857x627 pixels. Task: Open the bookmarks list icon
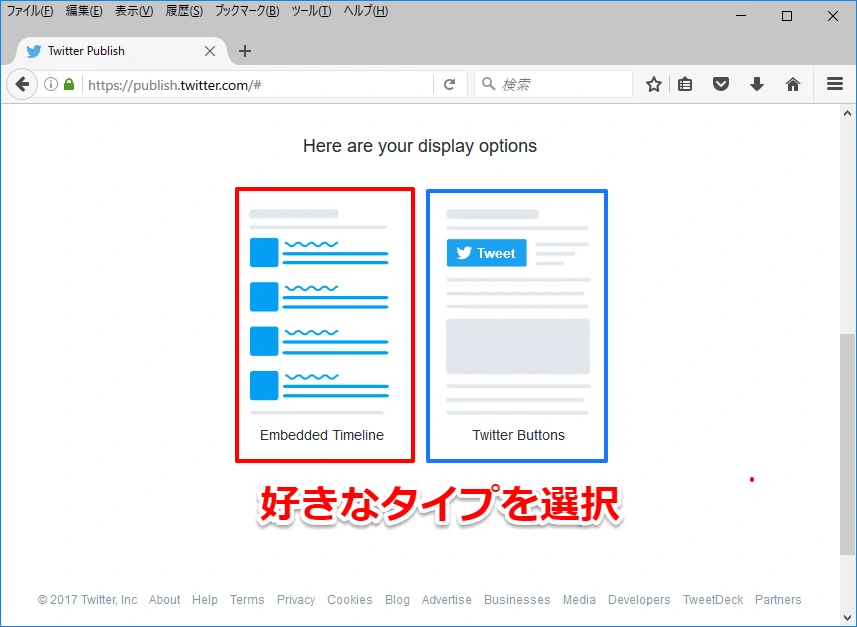tap(685, 85)
